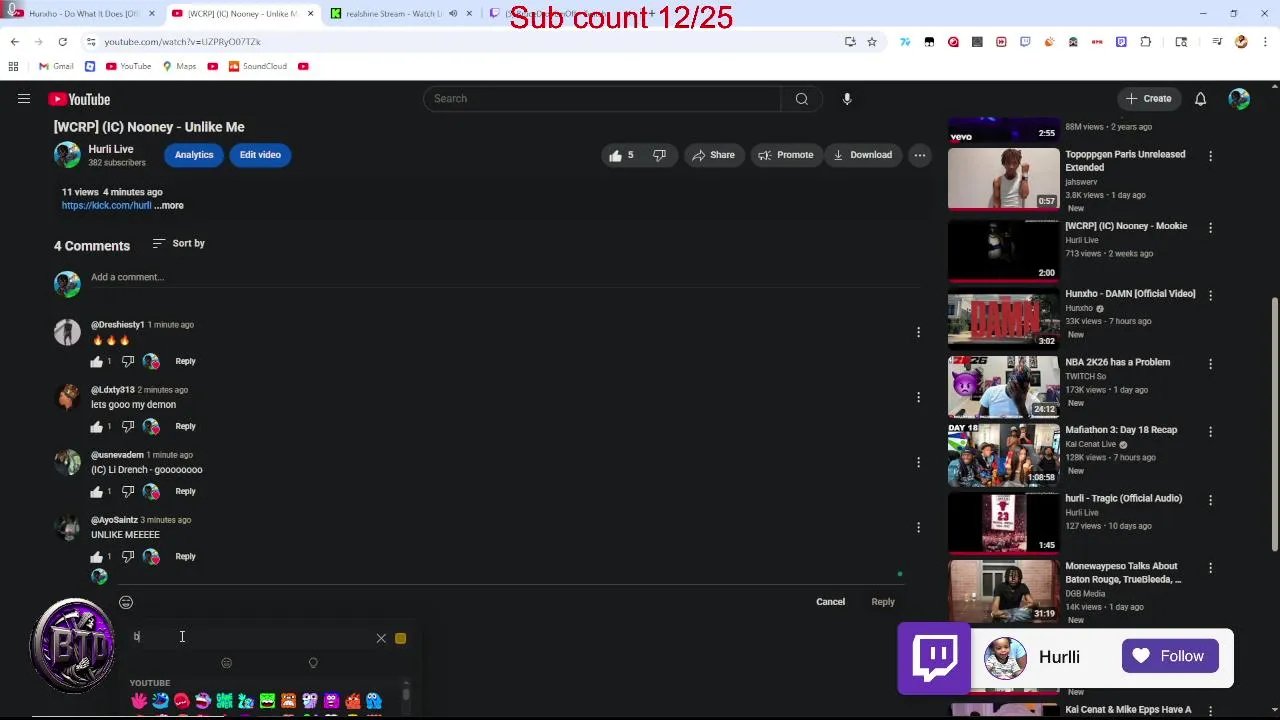Close the [WCRP] (IC) Nooney tab
This screenshot has width=1280, height=720.
(x=310, y=14)
